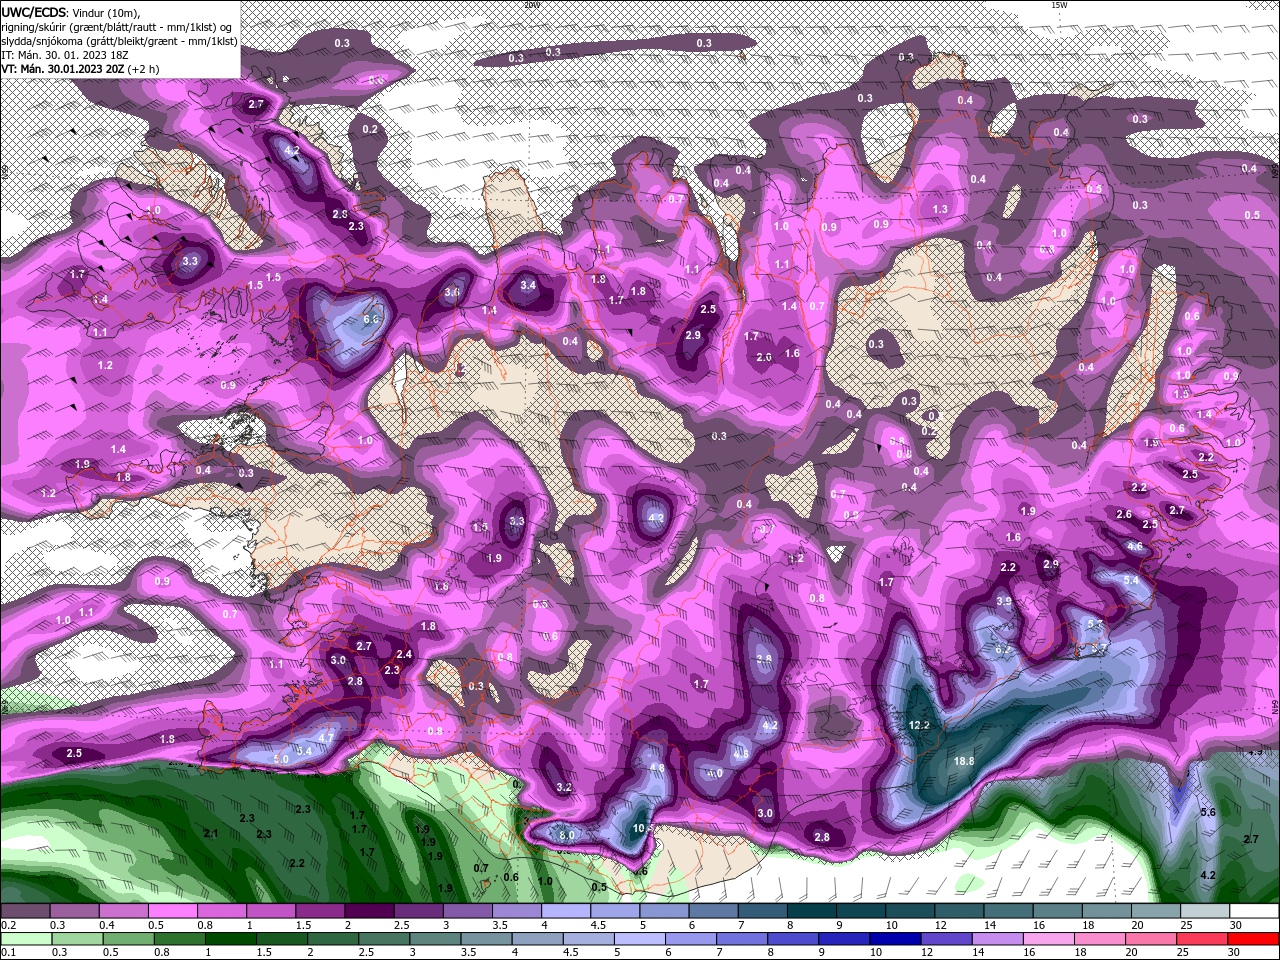Viewport: 1280px width, 960px height.
Task: Click the 5.0 value in the southwest
Action: pos(281,759)
